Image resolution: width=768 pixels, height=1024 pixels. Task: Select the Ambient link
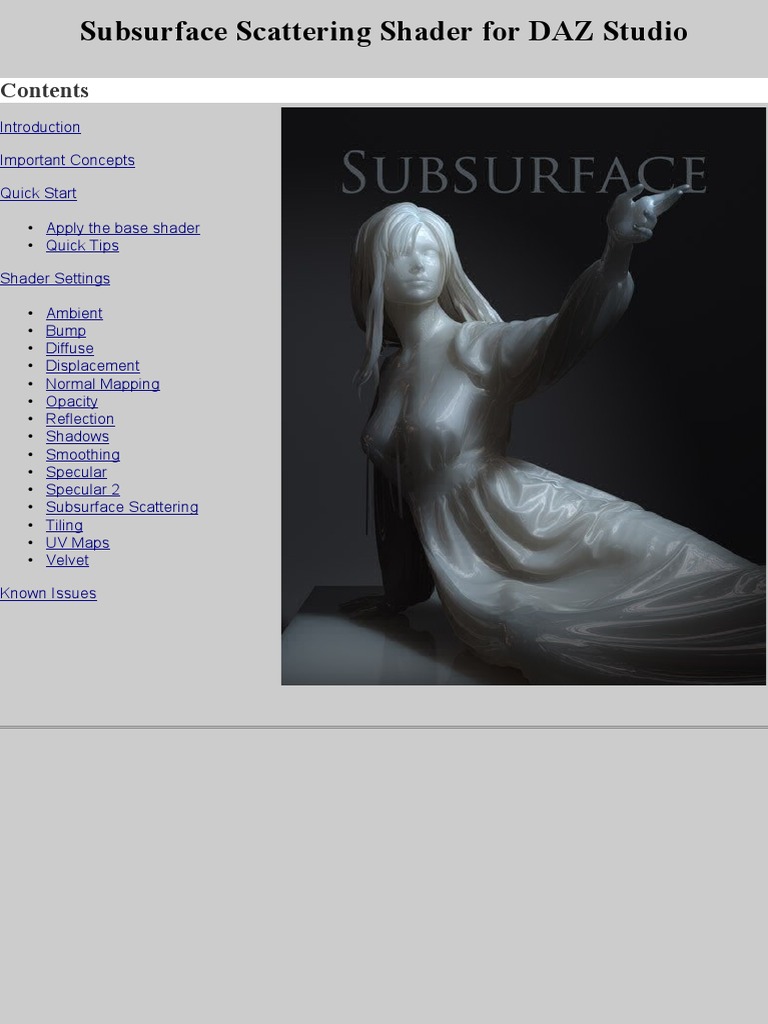[74, 313]
